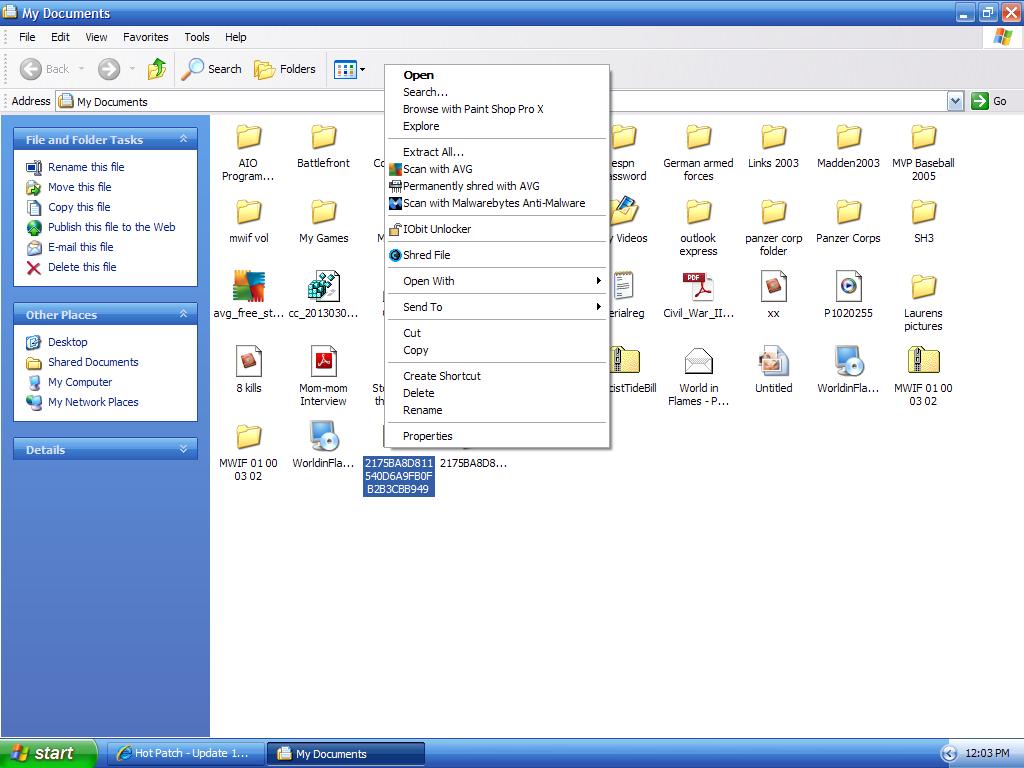
Task: Click the address bar field
Action: tap(502, 101)
